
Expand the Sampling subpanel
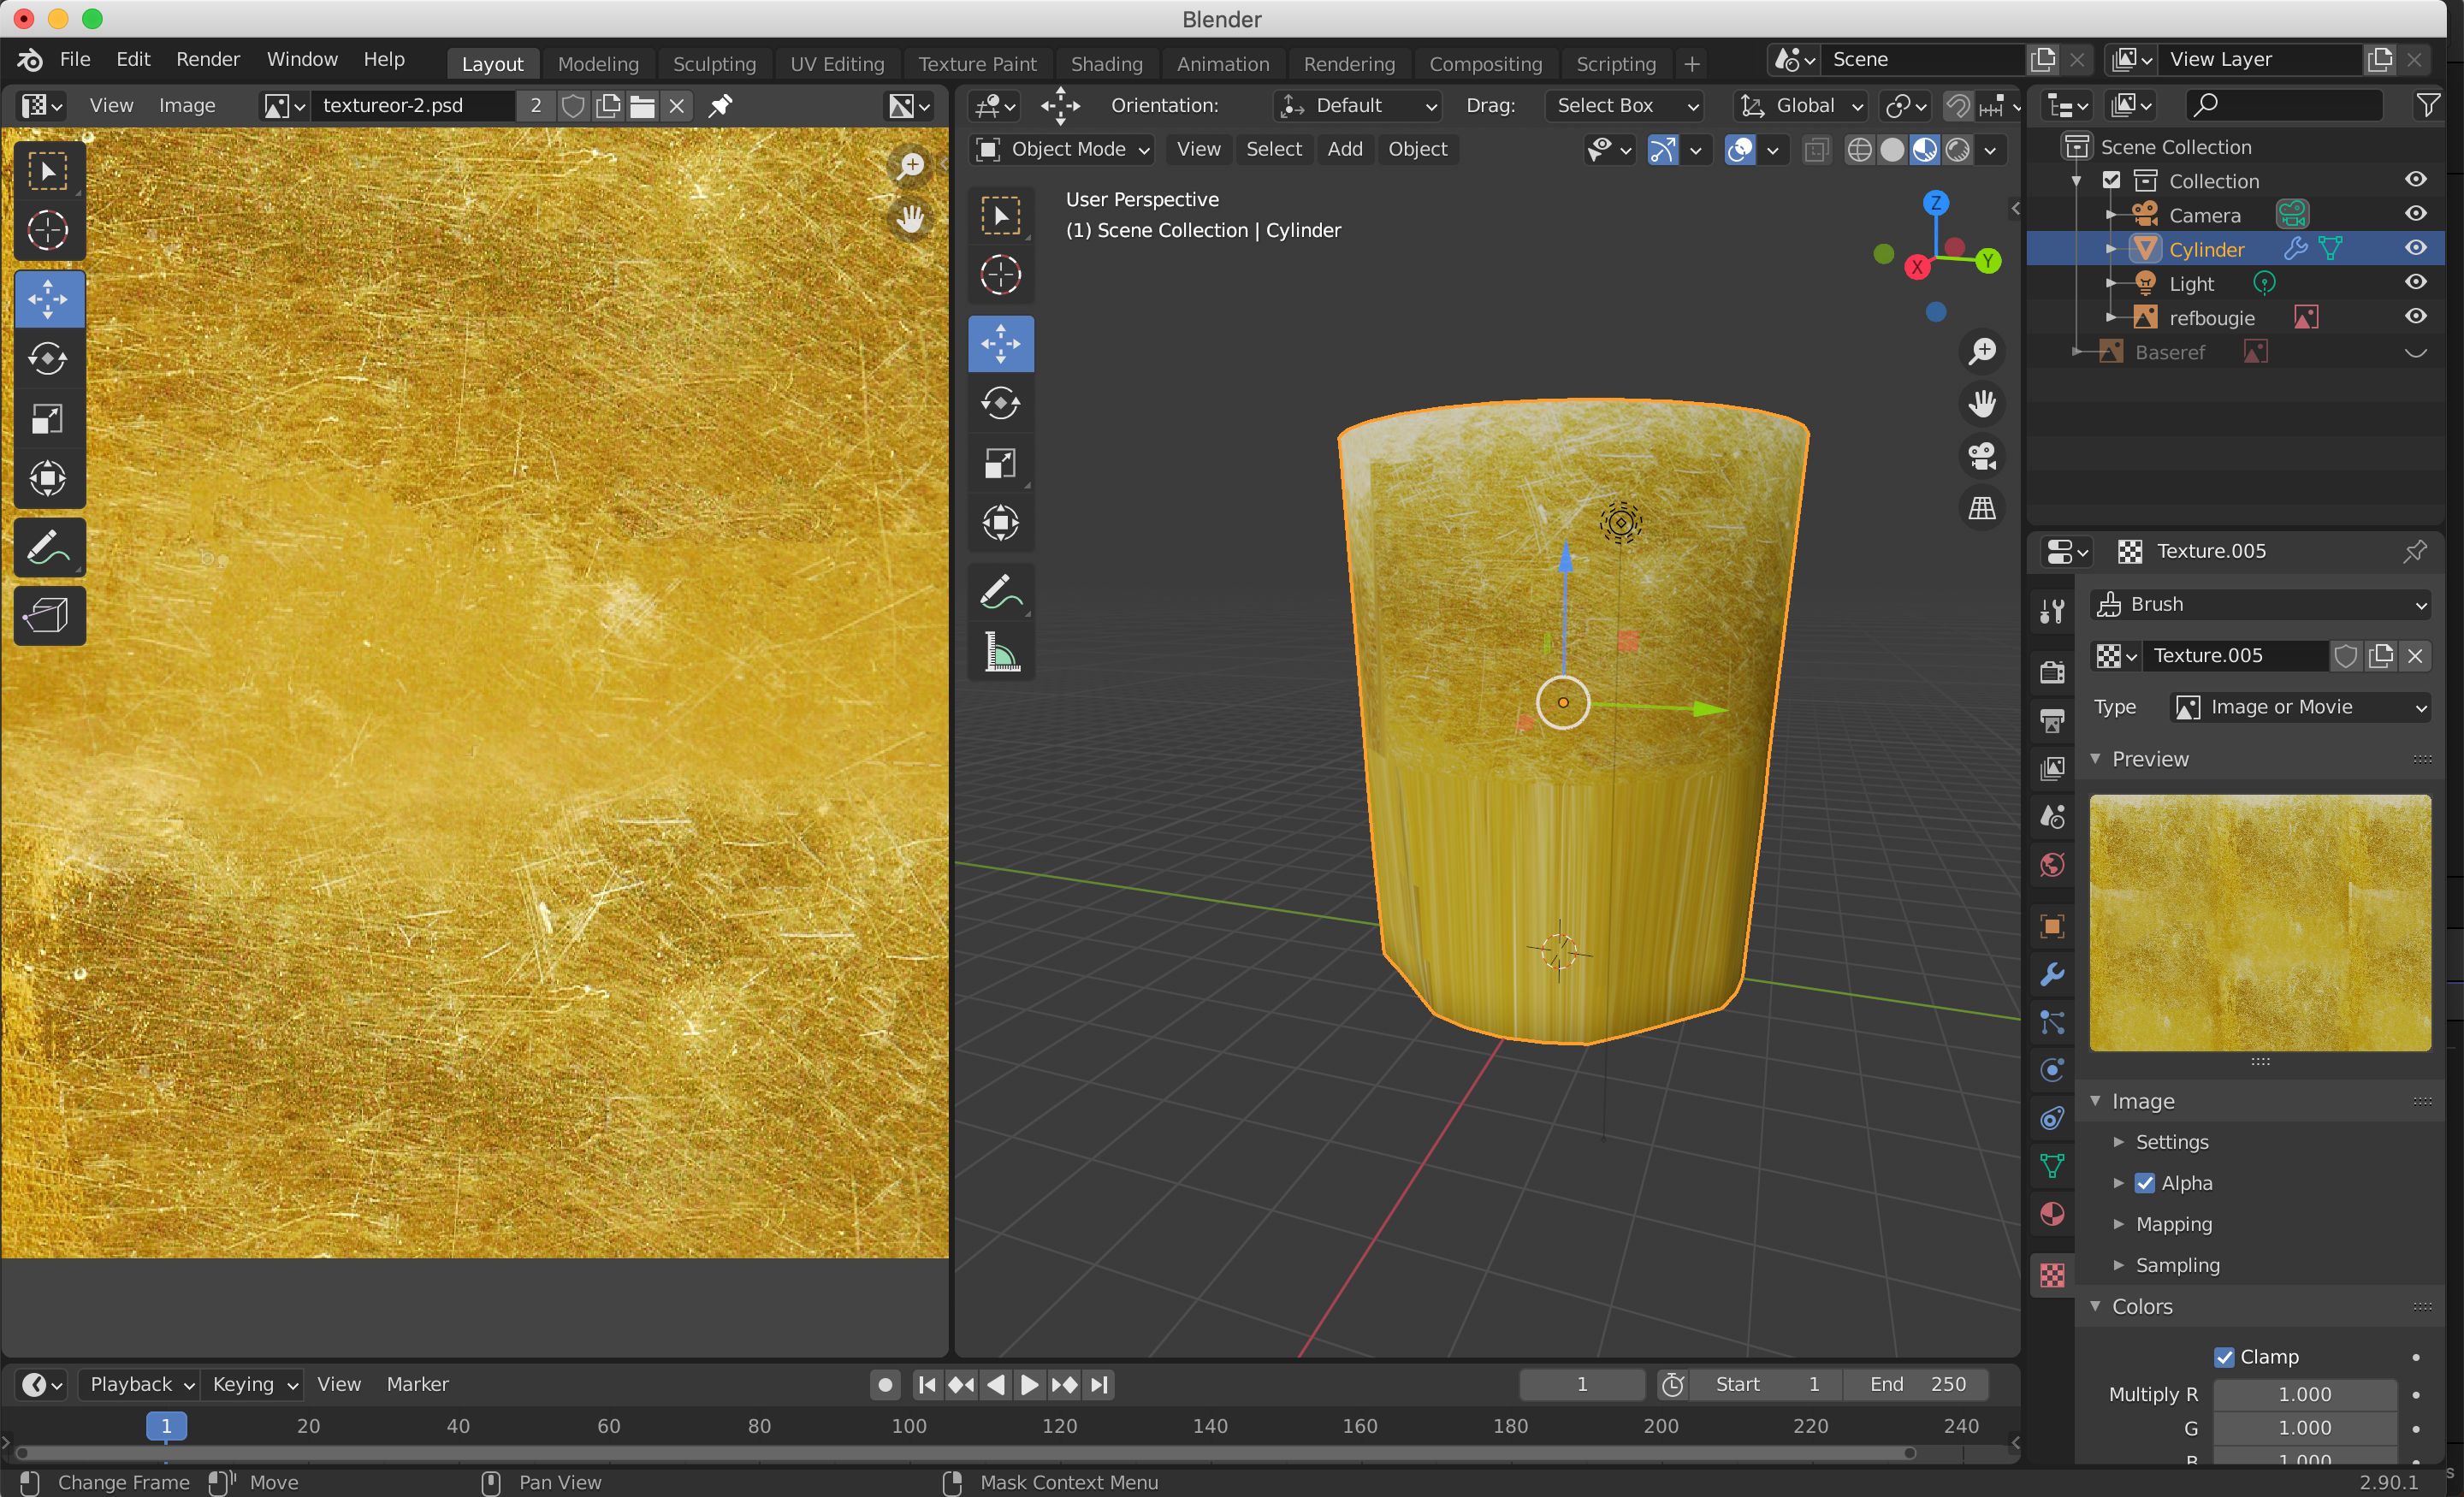click(2177, 1265)
